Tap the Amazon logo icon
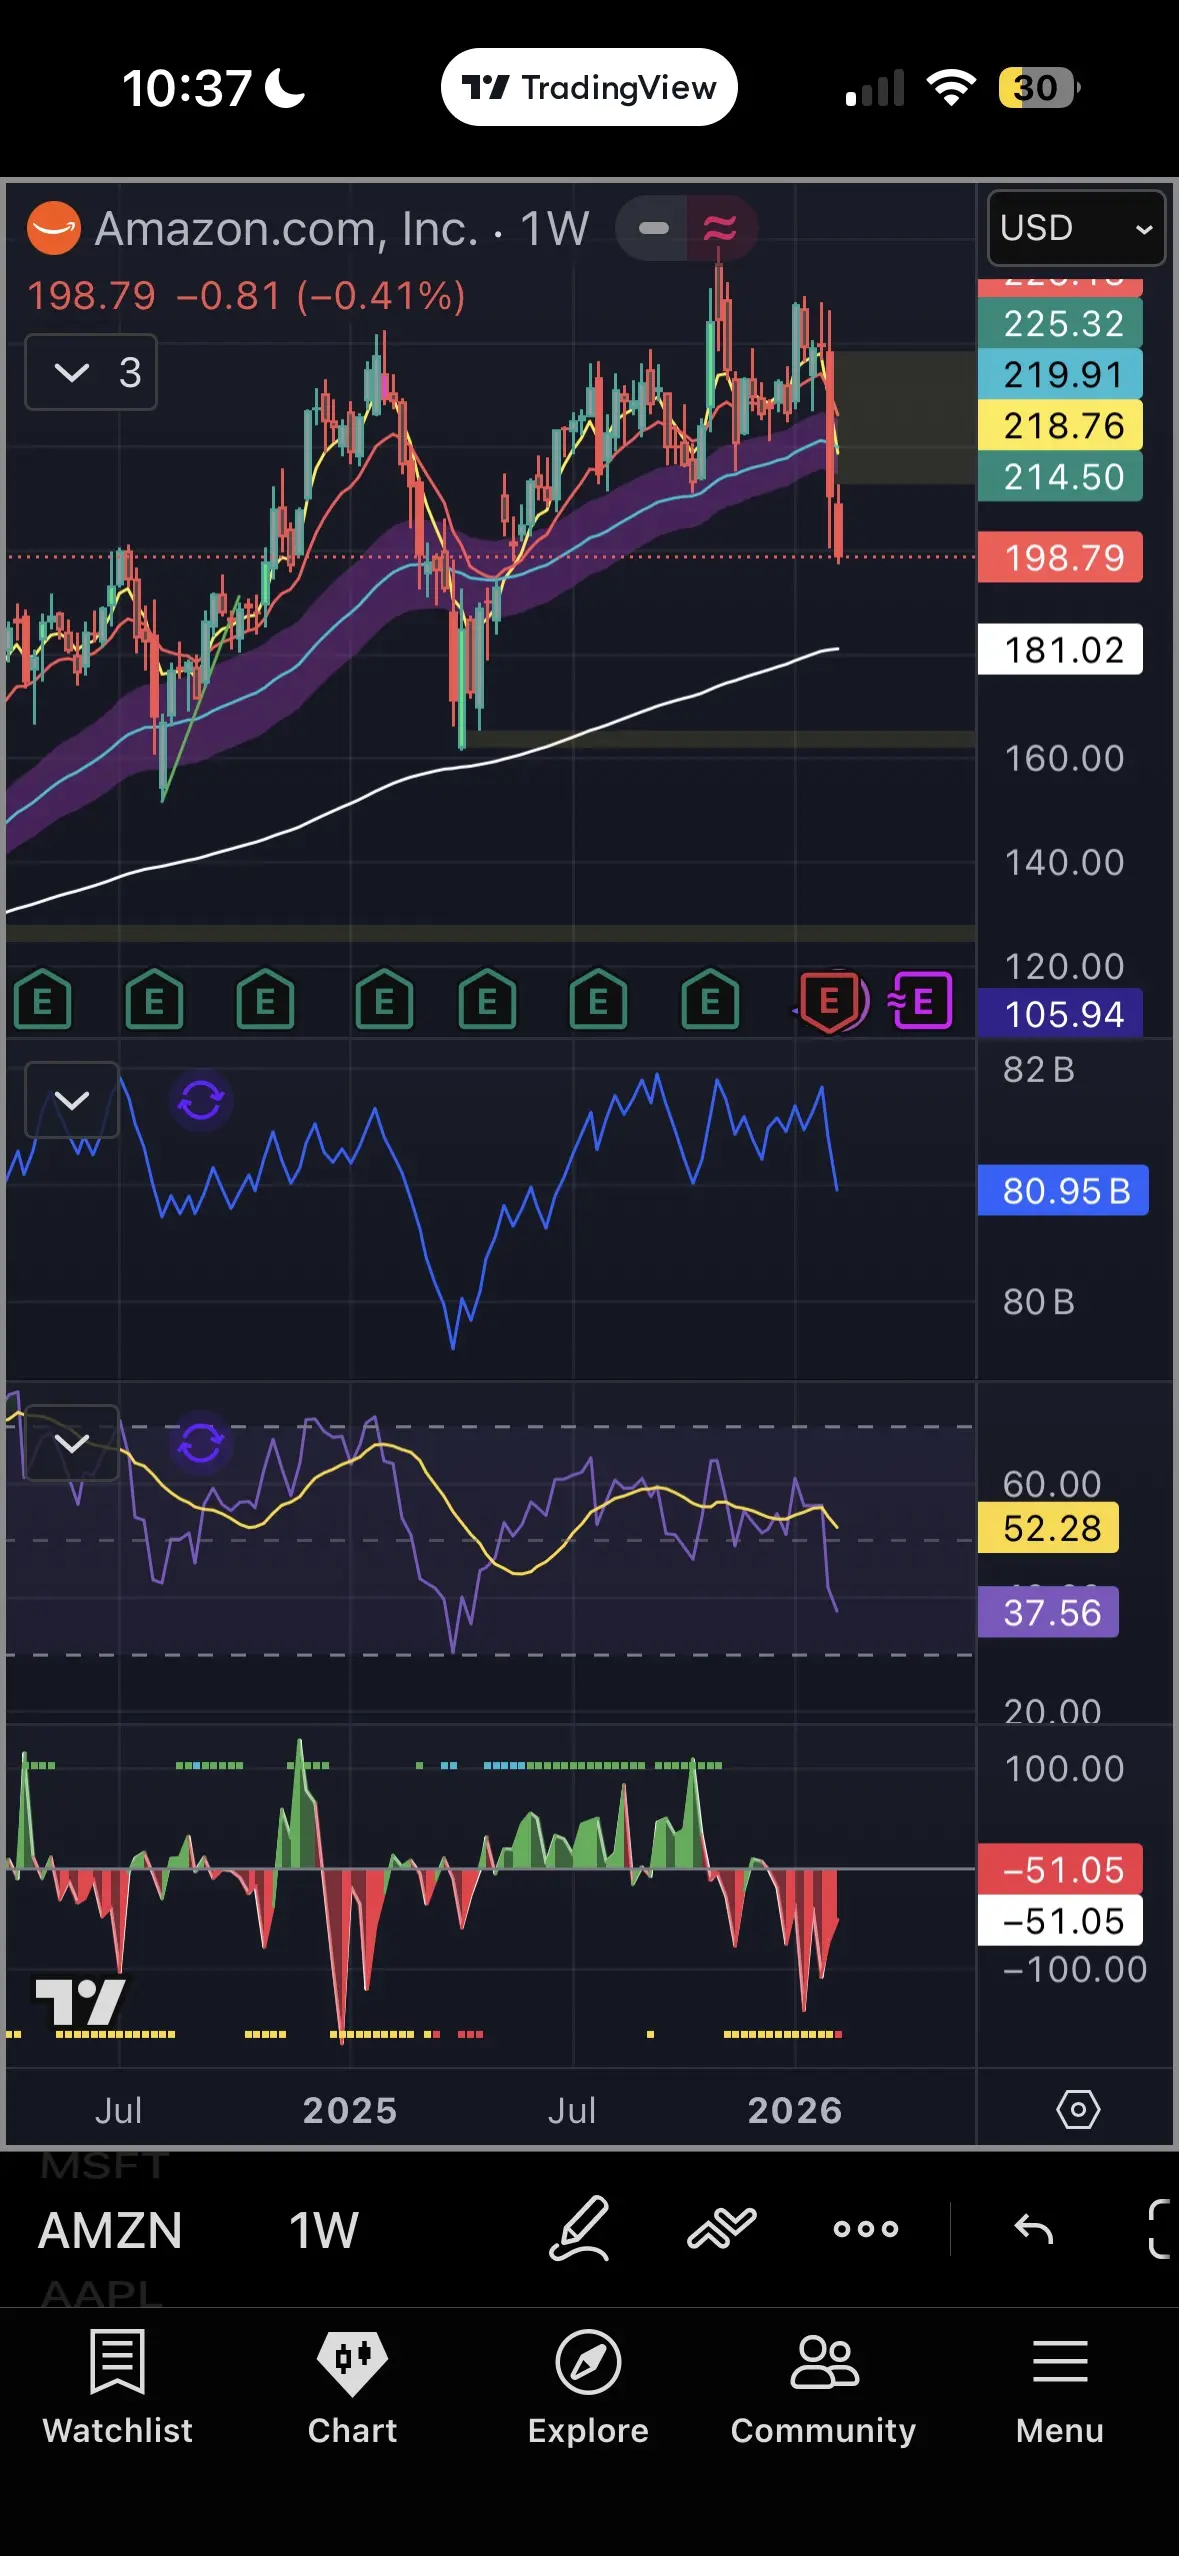Viewport: 1179px width, 2556px height. coord(54,228)
